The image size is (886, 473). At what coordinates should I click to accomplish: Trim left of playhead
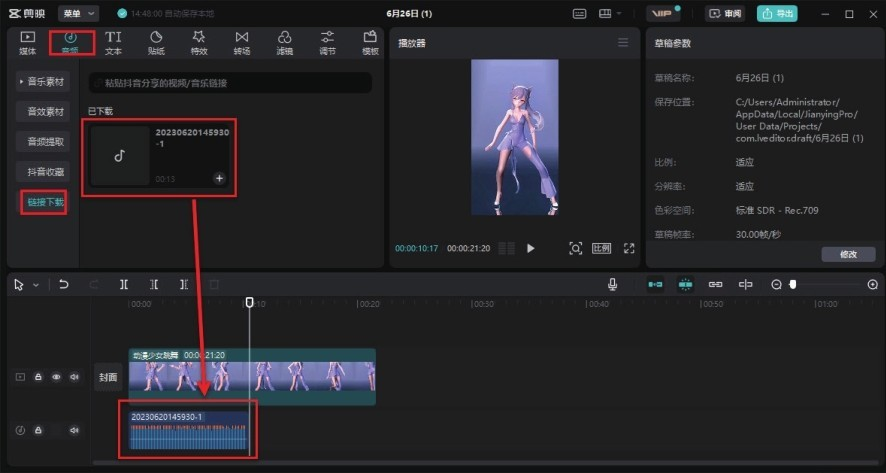click(x=154, y=285)
